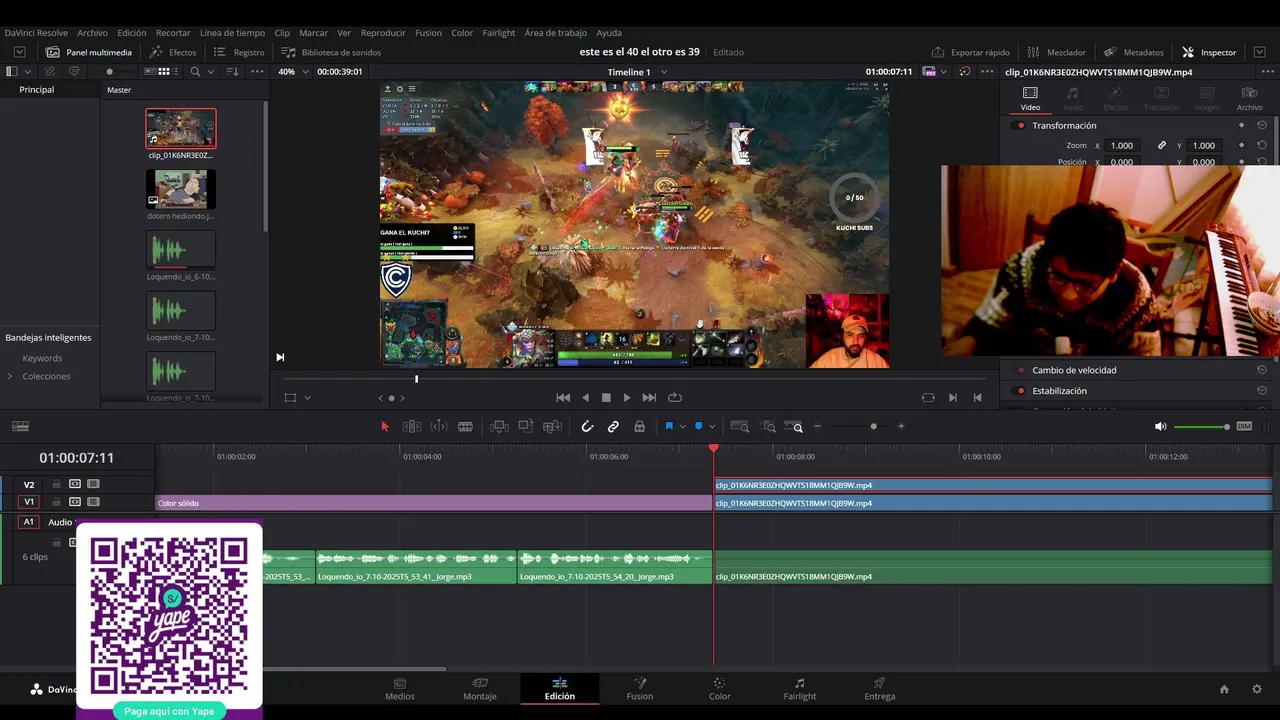Open the Mezclador panel

[x=1056, y=52]
